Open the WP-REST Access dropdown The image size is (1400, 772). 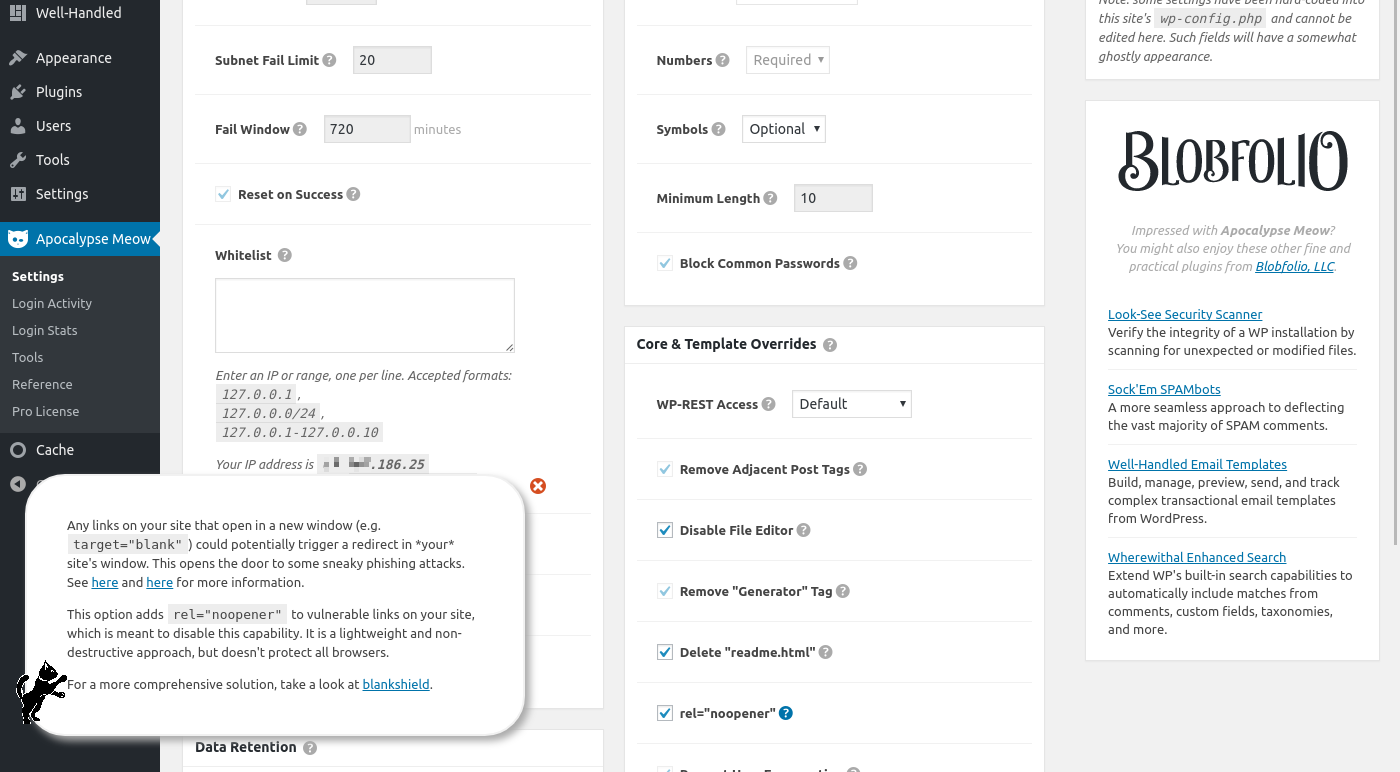852,404
